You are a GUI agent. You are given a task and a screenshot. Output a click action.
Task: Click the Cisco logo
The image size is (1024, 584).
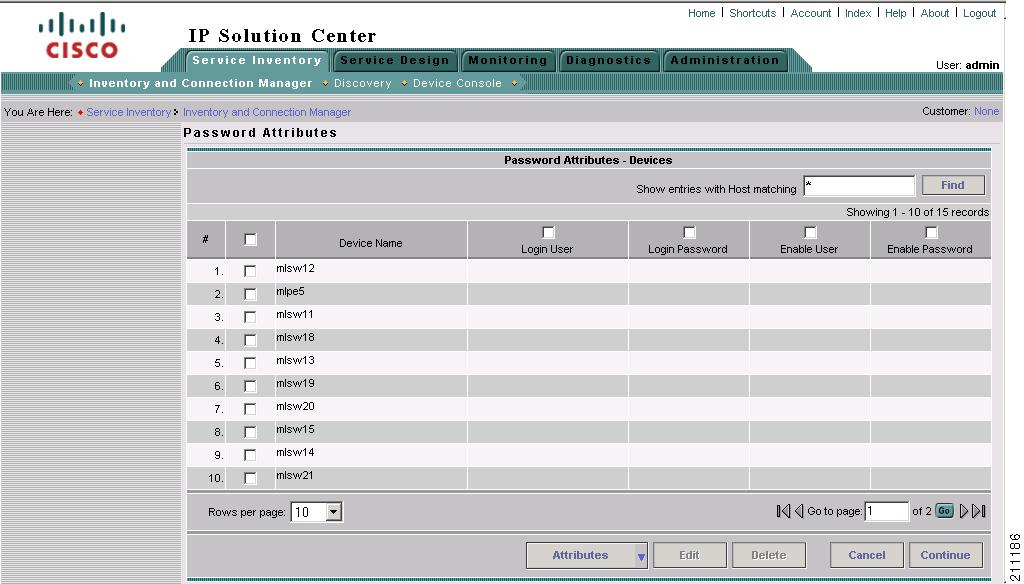[82, 35]
